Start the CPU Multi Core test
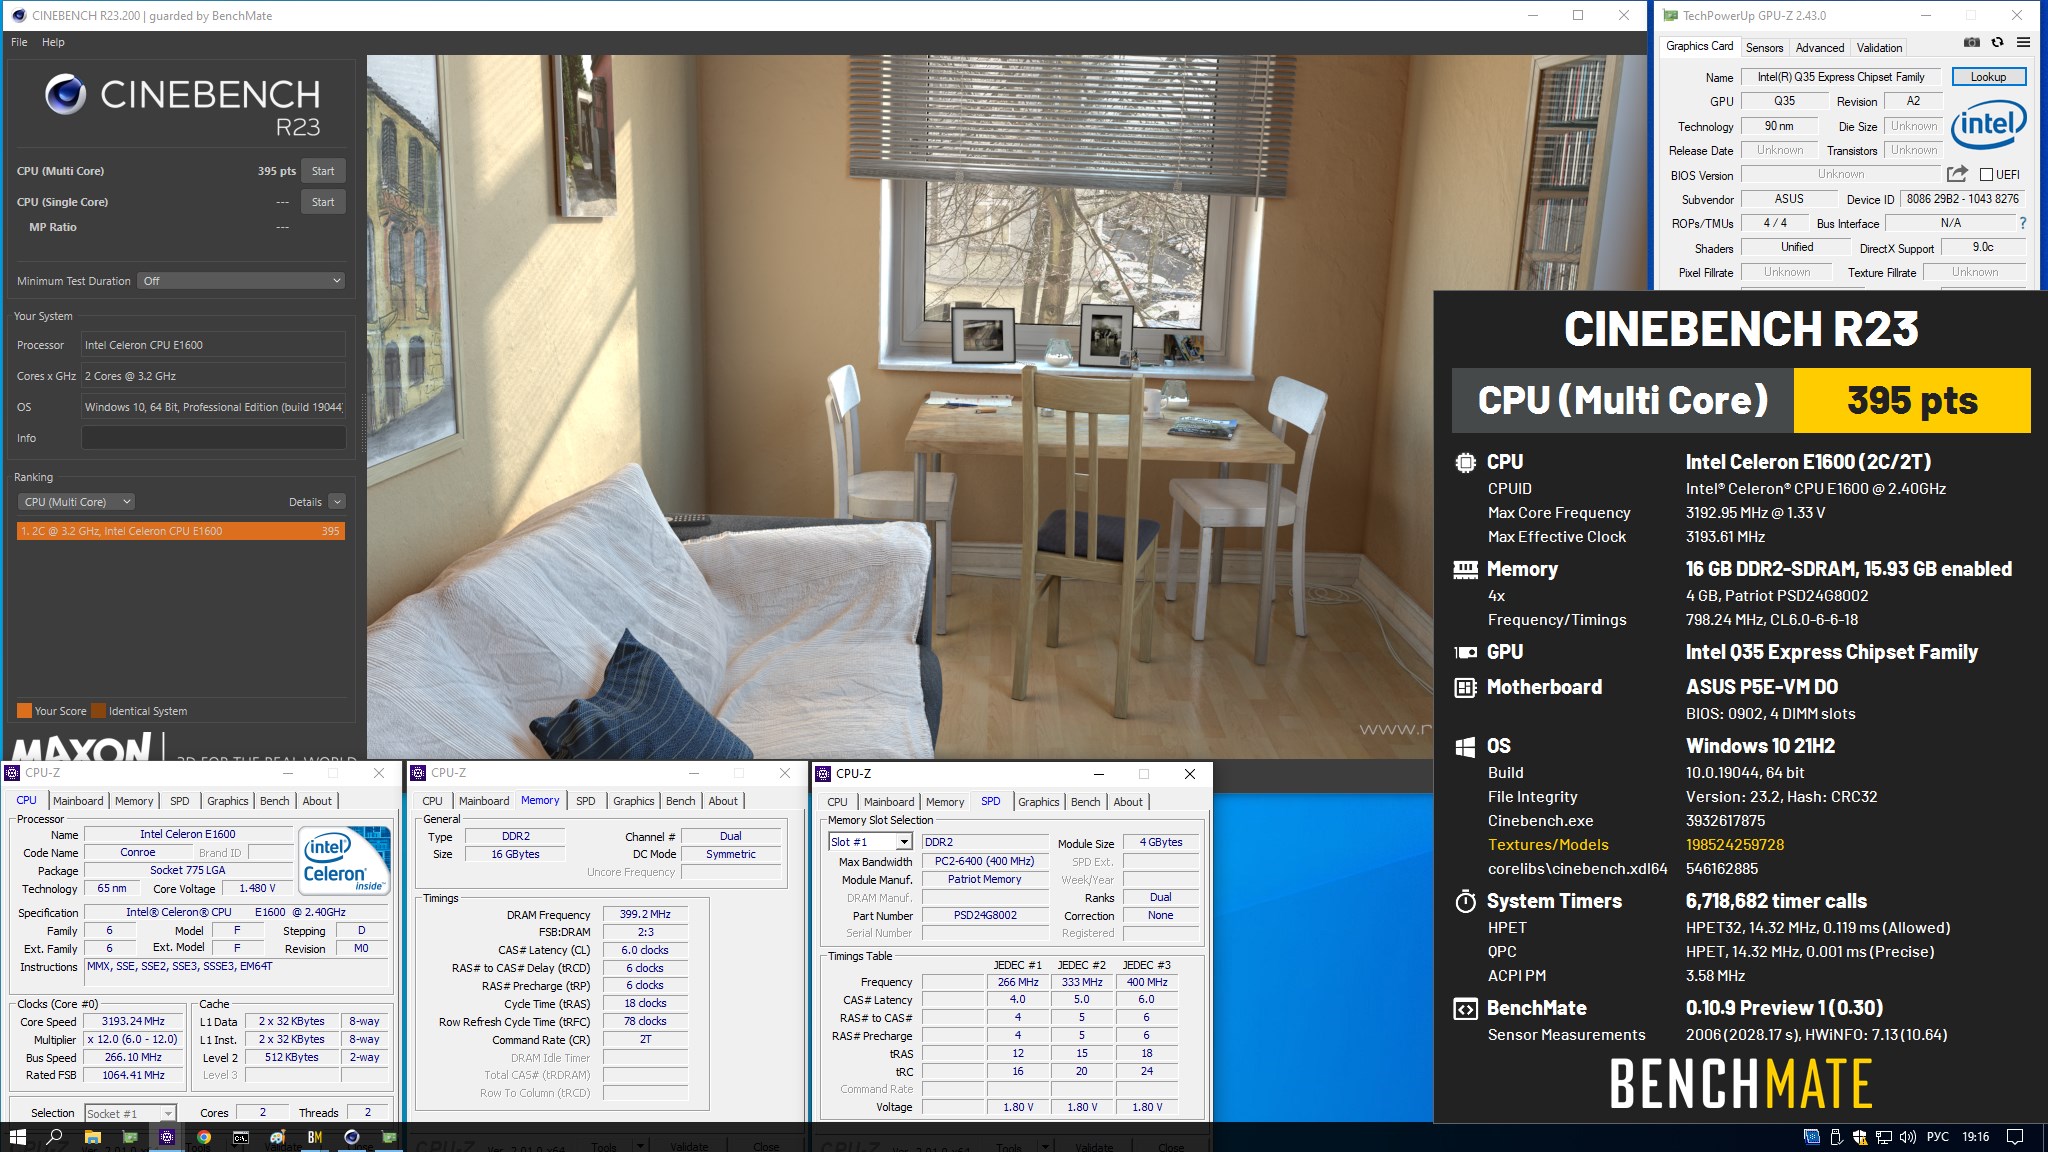The image size is (2048, 1152). pyautogui.click(x=323, y=171)
